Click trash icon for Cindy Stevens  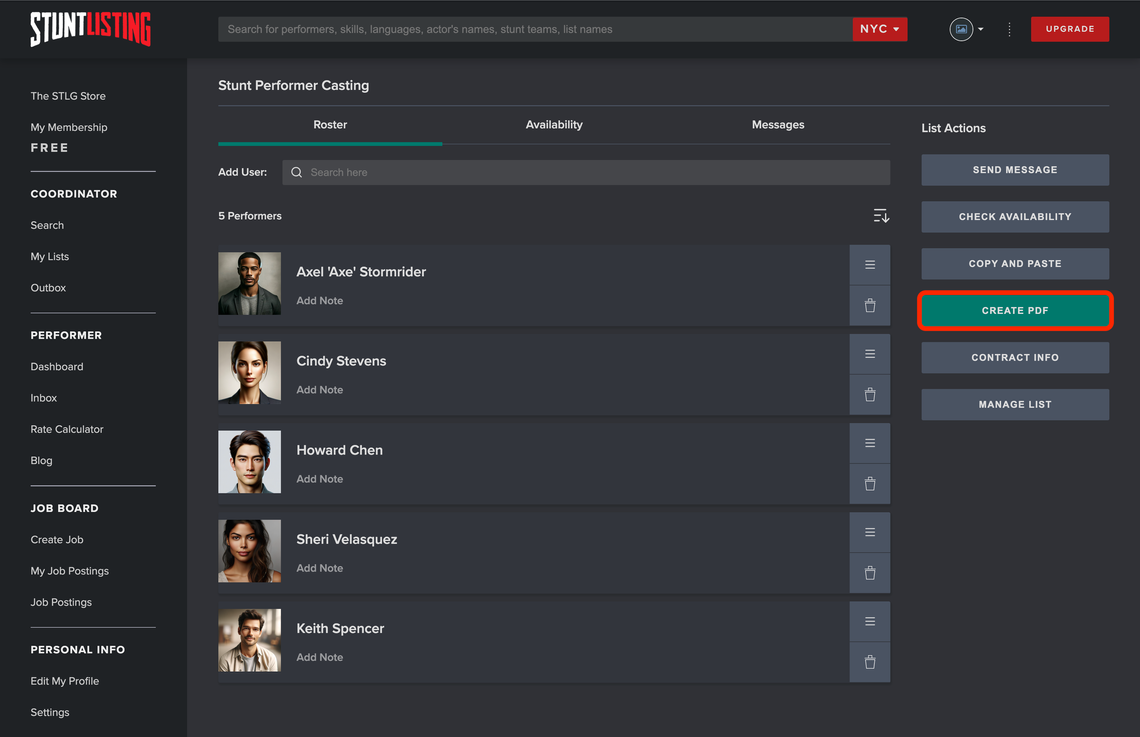(869, 395)
